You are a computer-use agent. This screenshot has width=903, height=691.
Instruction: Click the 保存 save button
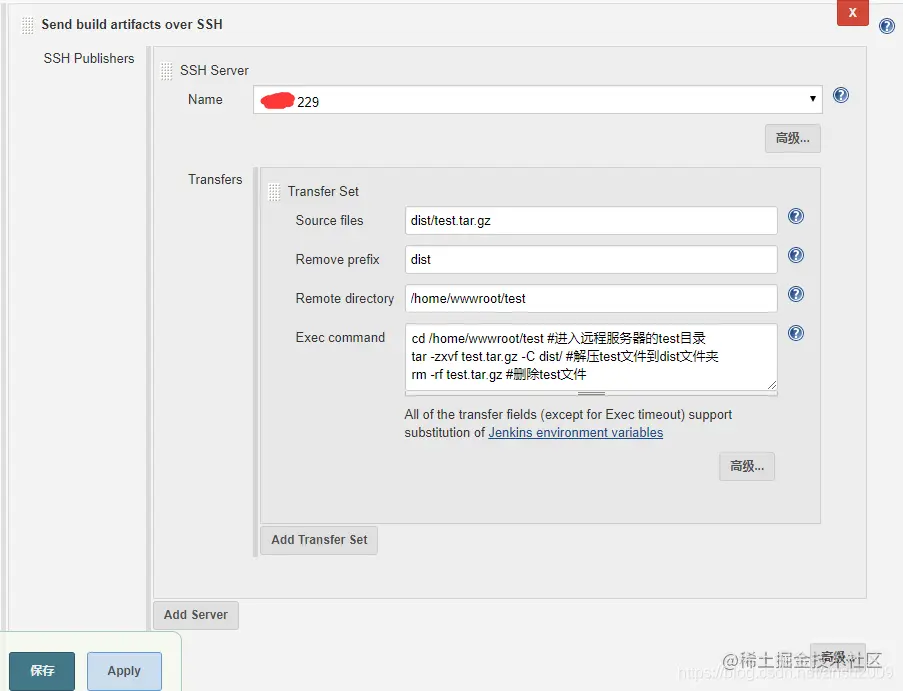click(x=42, y=671)
